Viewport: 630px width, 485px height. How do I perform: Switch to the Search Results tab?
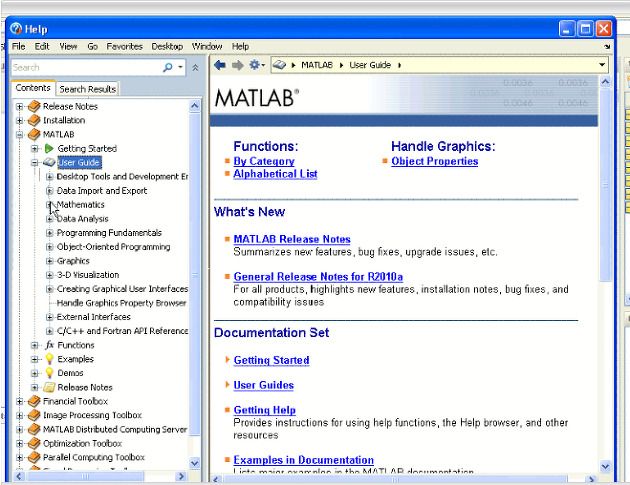click(88, 89)
